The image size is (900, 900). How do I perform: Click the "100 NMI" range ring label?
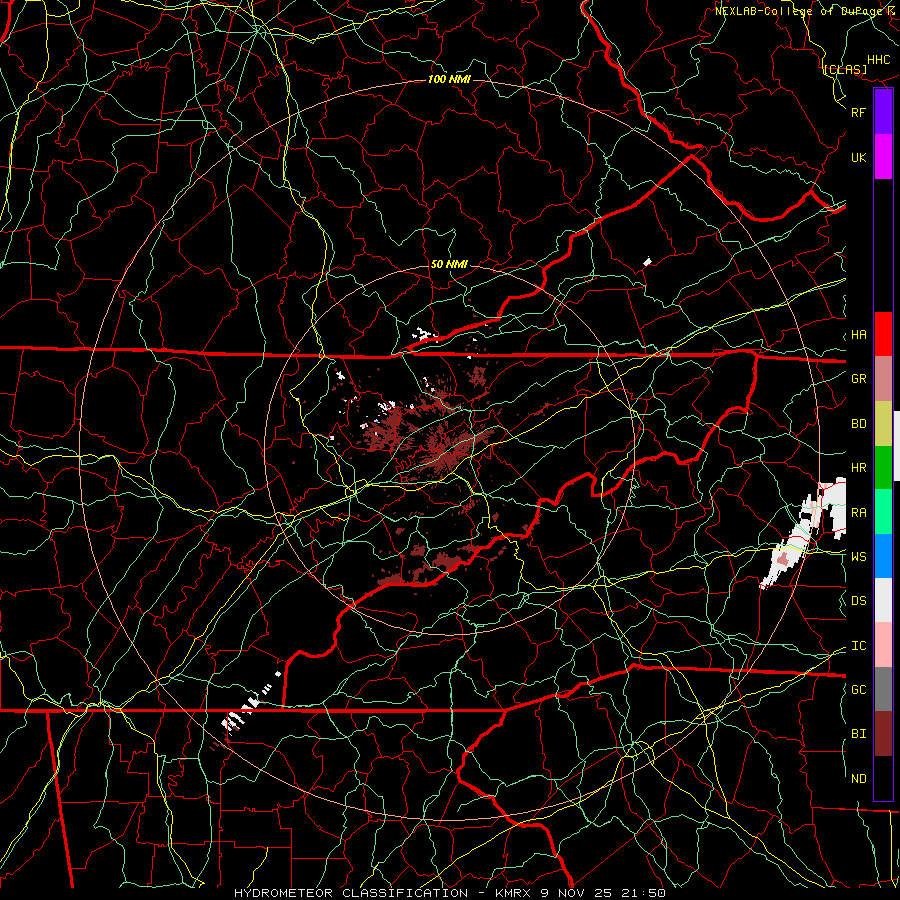[x=449, y=79]
